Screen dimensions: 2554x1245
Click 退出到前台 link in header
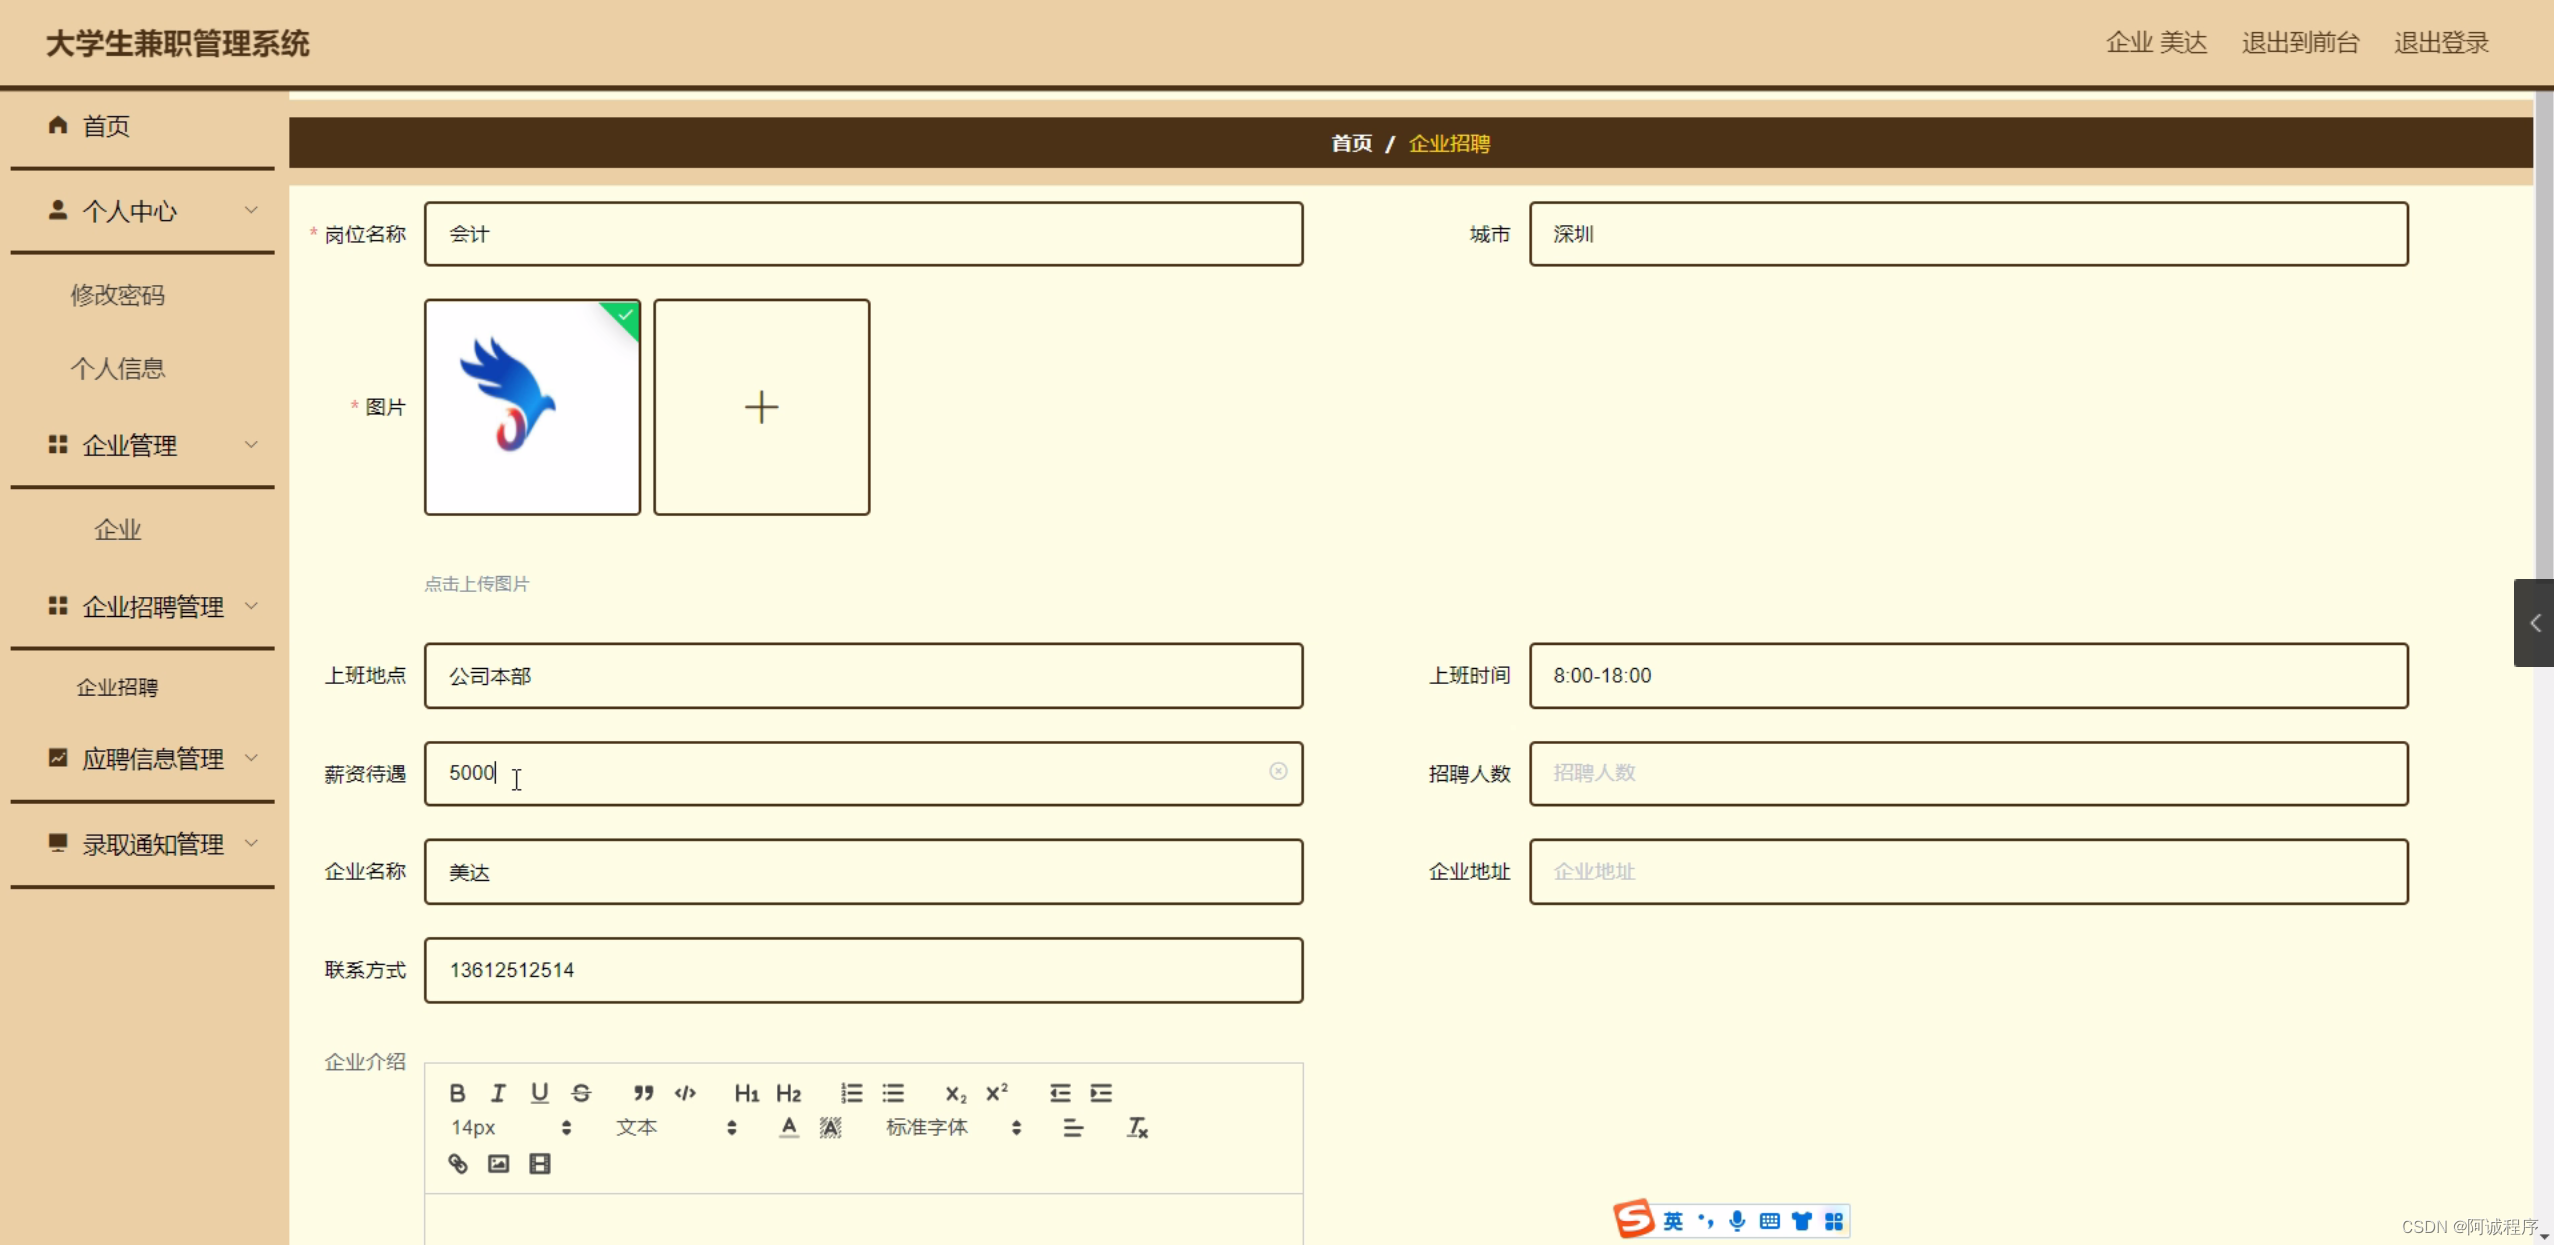click(x=2300, y=43)
